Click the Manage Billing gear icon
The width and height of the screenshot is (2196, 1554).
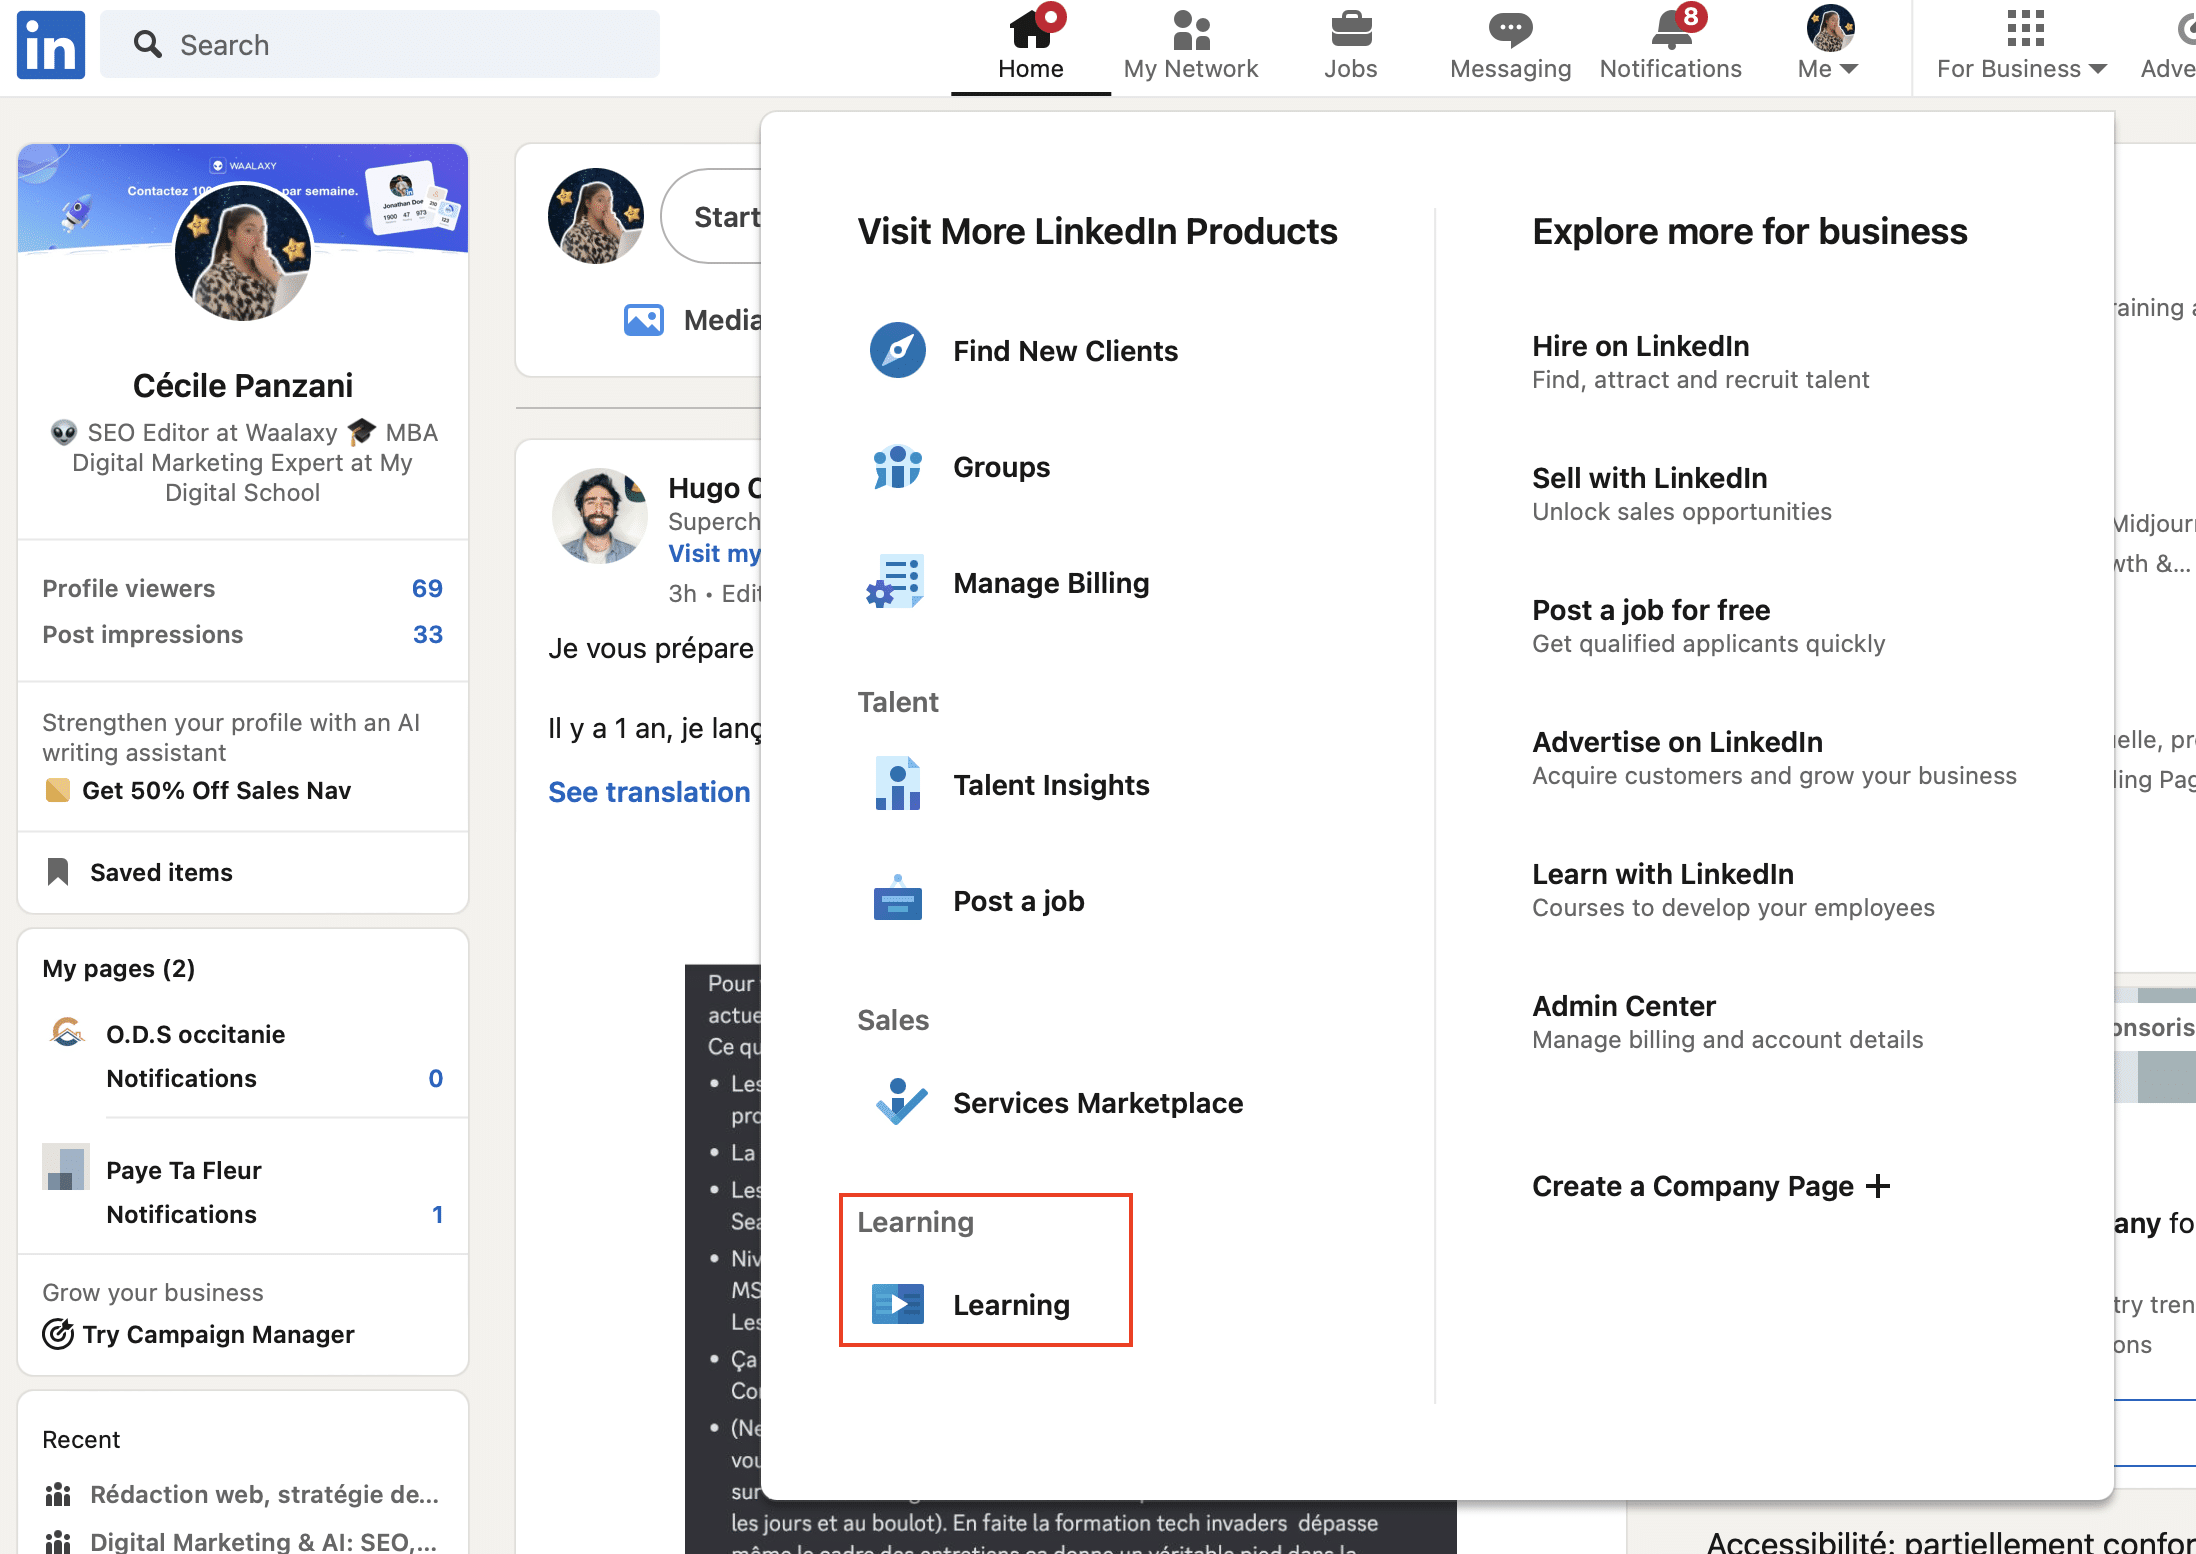[x=898, y=582]
